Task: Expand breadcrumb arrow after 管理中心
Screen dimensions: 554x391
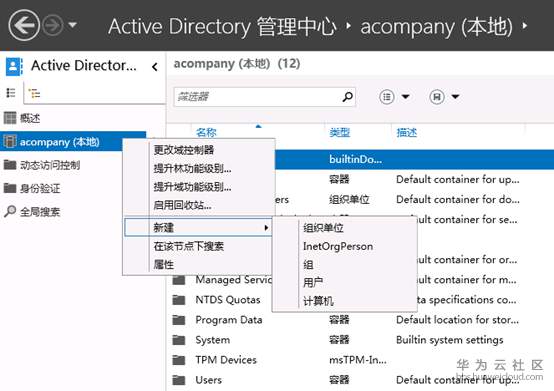Action: click(x=349, y=25)
